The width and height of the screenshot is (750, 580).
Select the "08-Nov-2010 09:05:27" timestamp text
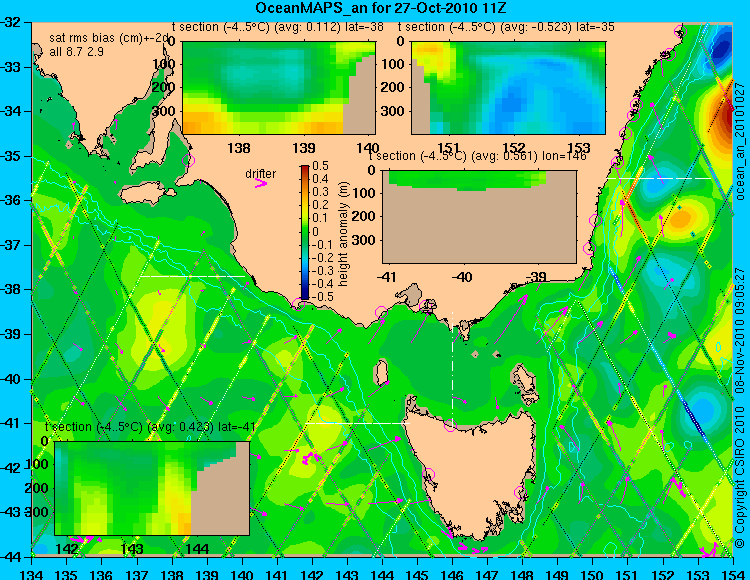[740, 330]
